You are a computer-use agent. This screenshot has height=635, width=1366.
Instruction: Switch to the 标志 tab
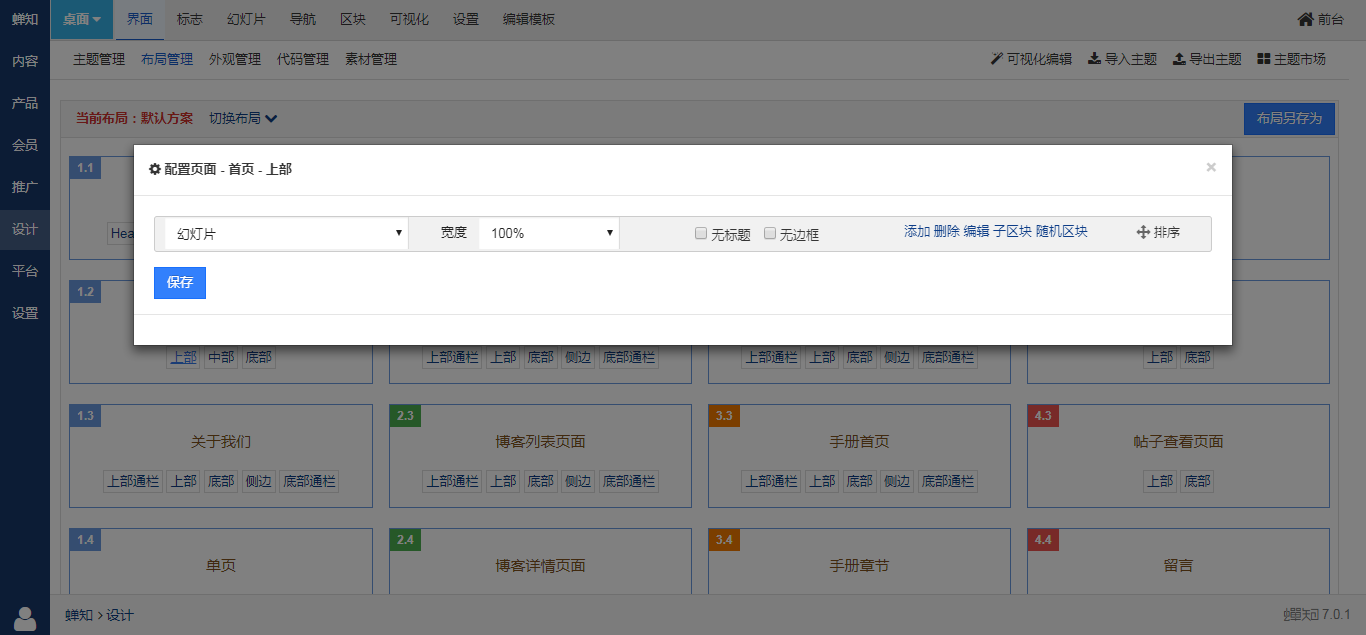[x=189, y=19]
